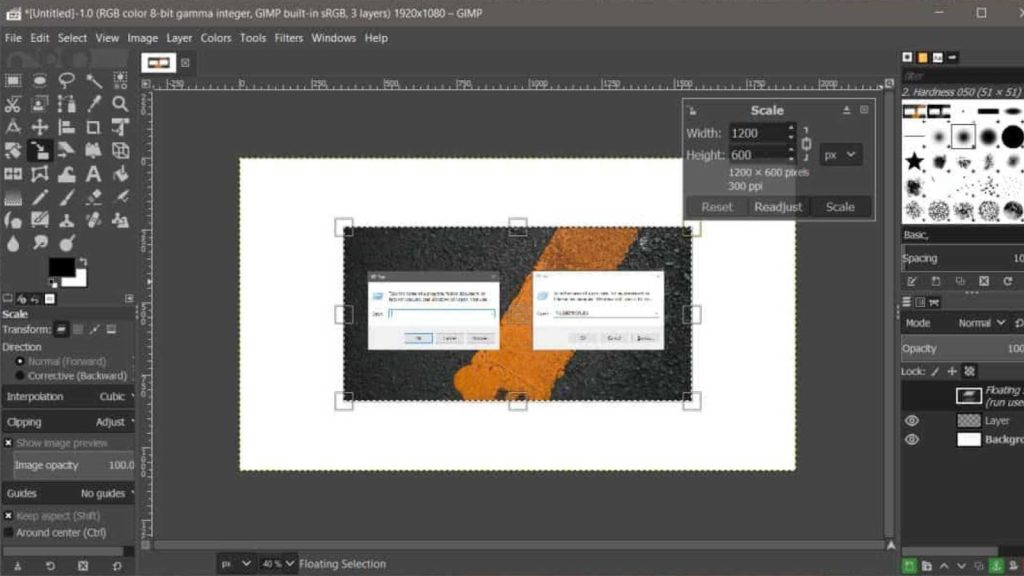Hide the Background layer using eye icon
The height and width of the screenshot is (576, 1024).
pos(911,439)
